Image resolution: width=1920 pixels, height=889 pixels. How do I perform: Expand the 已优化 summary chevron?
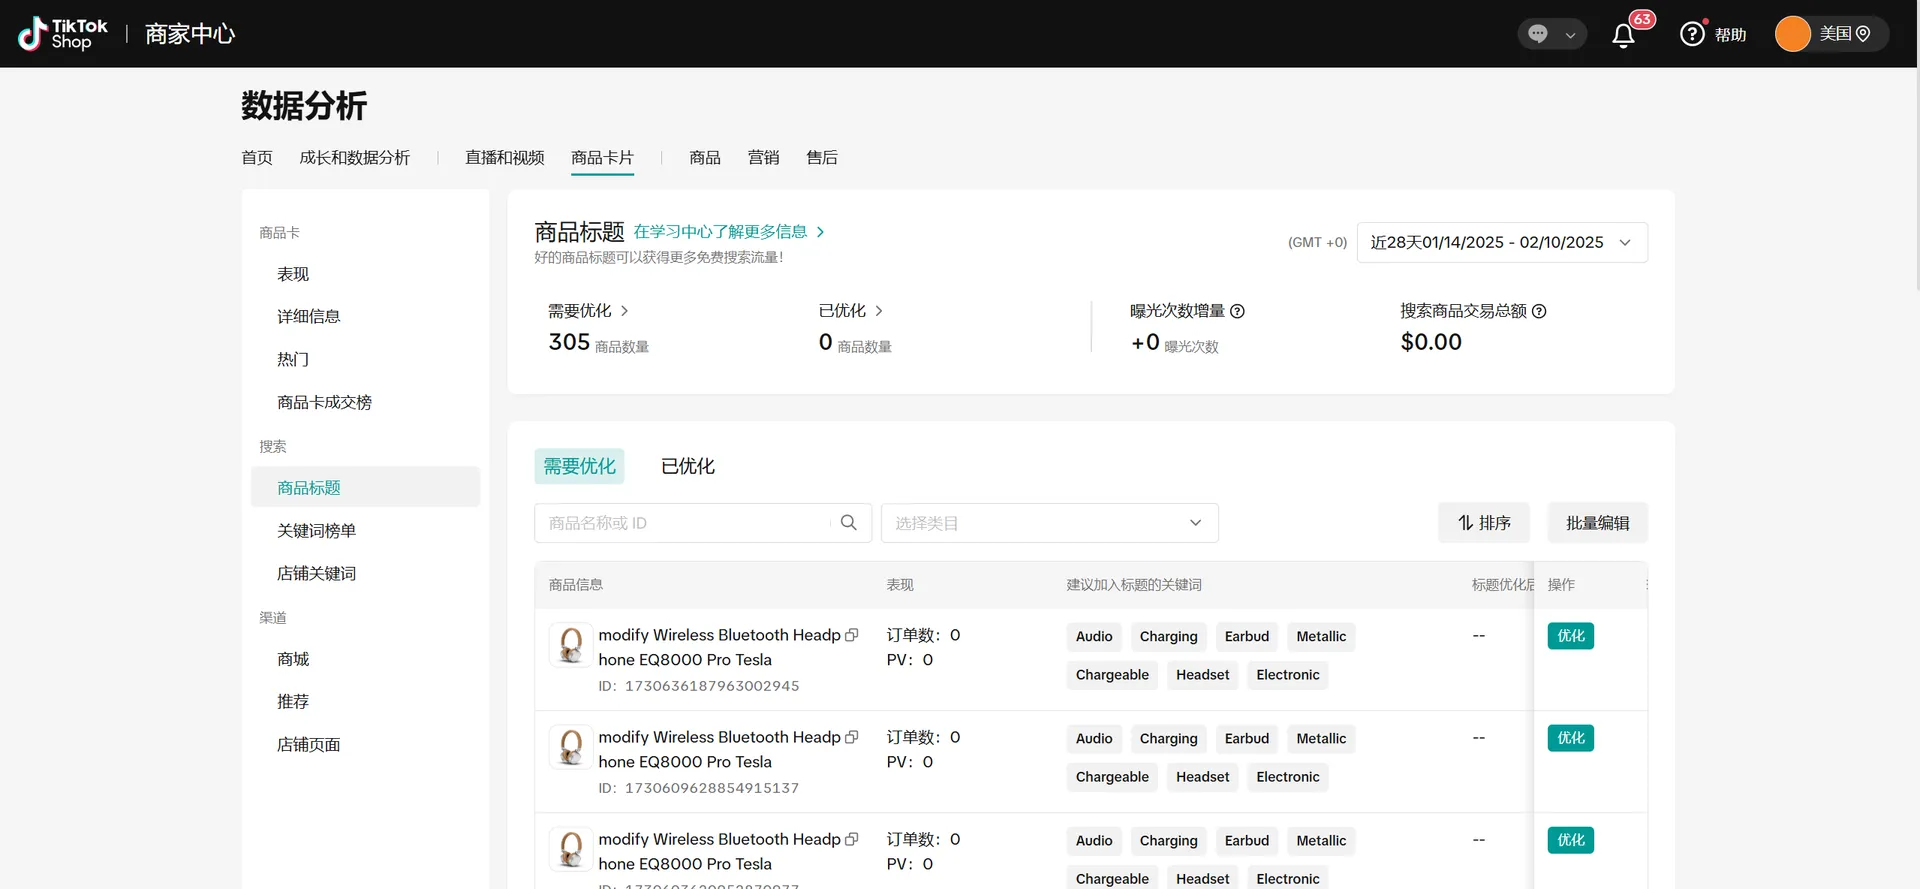(x=879, y=311)
